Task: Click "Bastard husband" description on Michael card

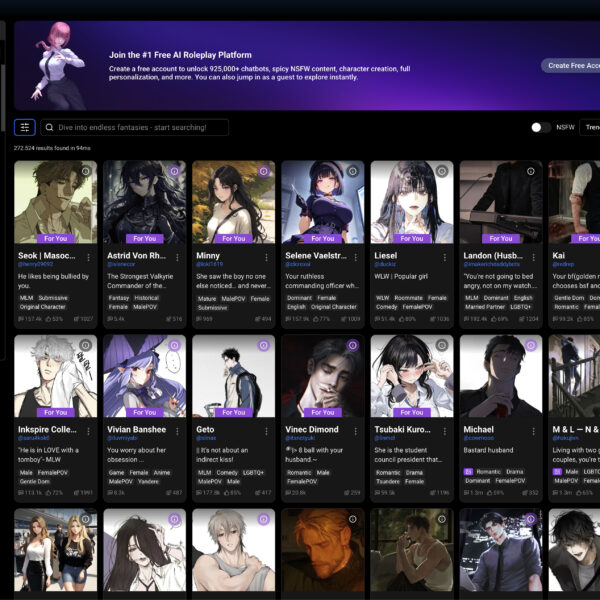Action: pos(488,450)
